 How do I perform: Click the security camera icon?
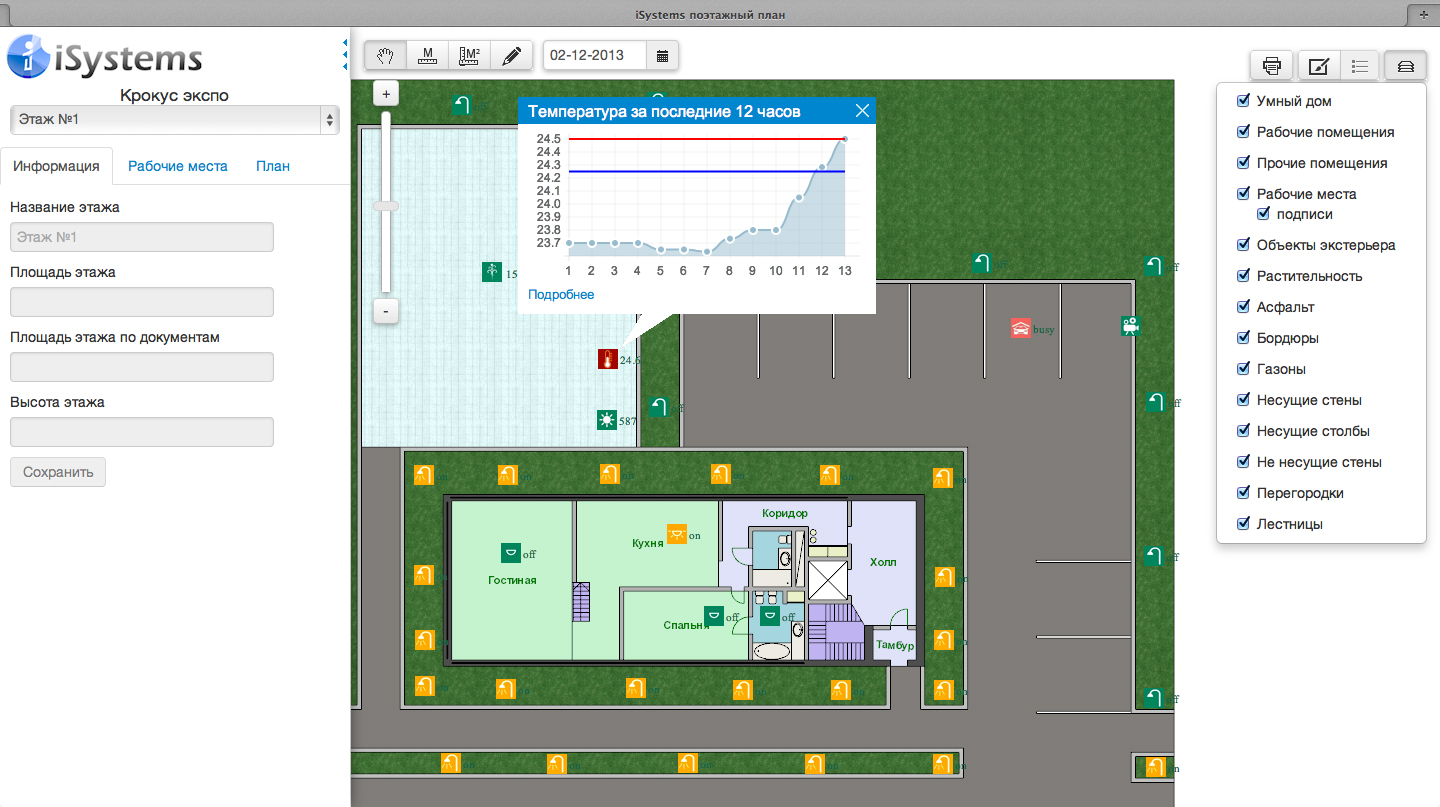tap(1130, 325)
